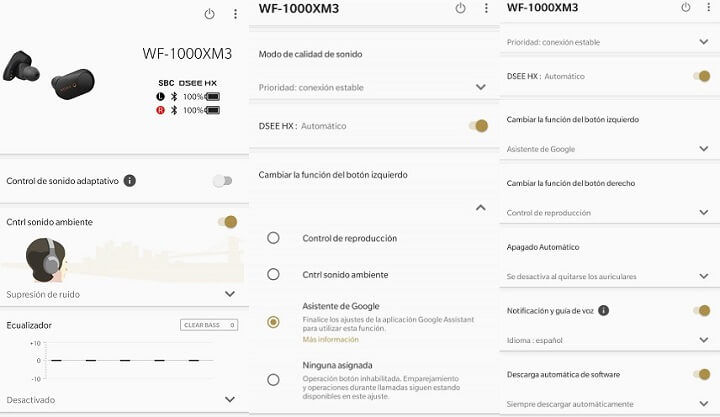Image resolution: width=720 pixels, height=417 pixels.
Task: Tap the WF-1000XM3 earbuds product image
Action: 49,73
